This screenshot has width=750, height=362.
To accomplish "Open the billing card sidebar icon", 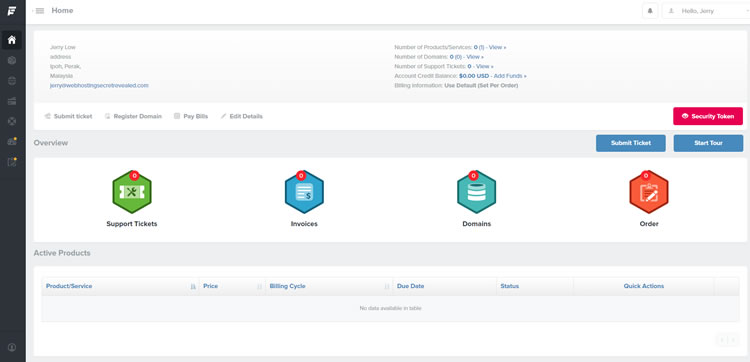I will tap(12, 101).
